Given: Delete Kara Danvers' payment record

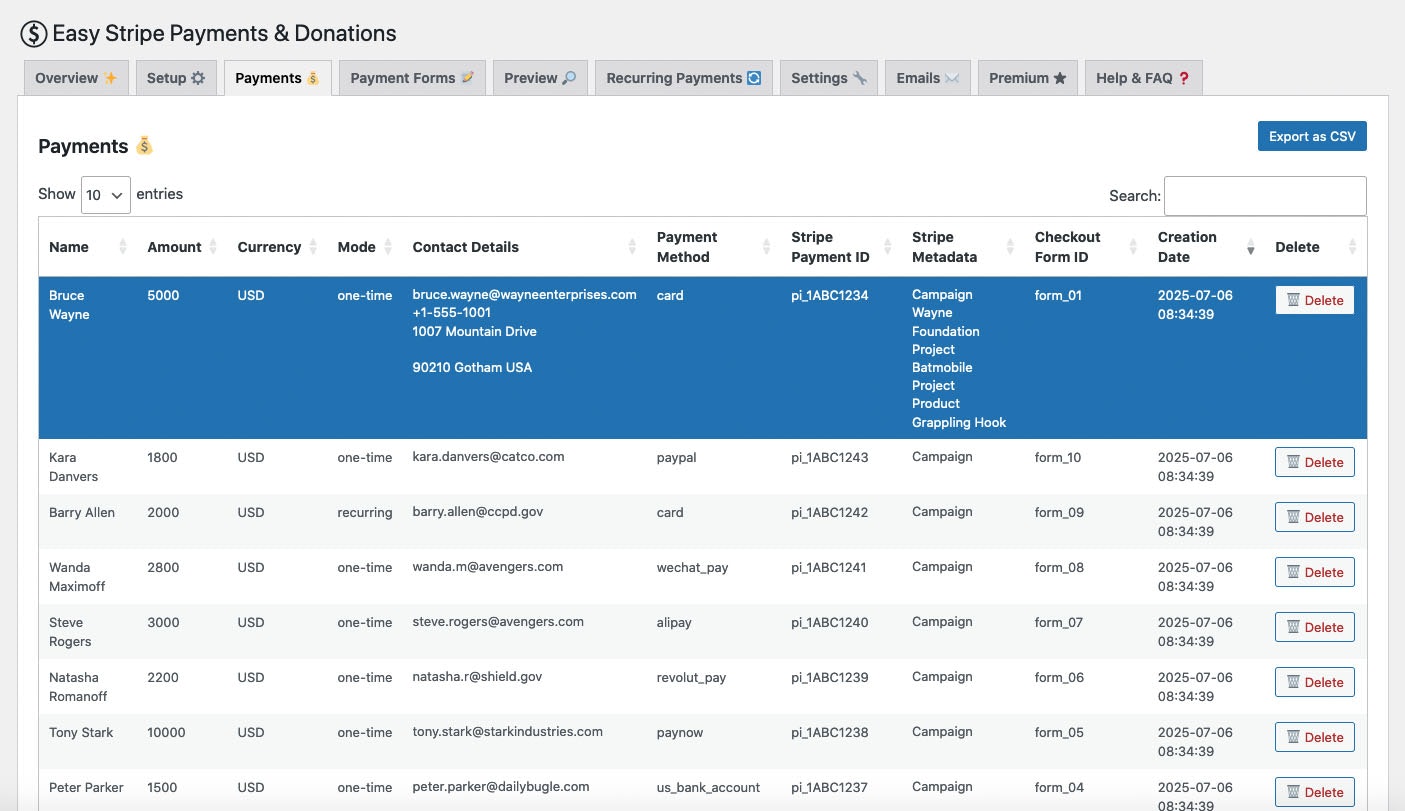Looking at the screenshot, I should click(1314, 461).
